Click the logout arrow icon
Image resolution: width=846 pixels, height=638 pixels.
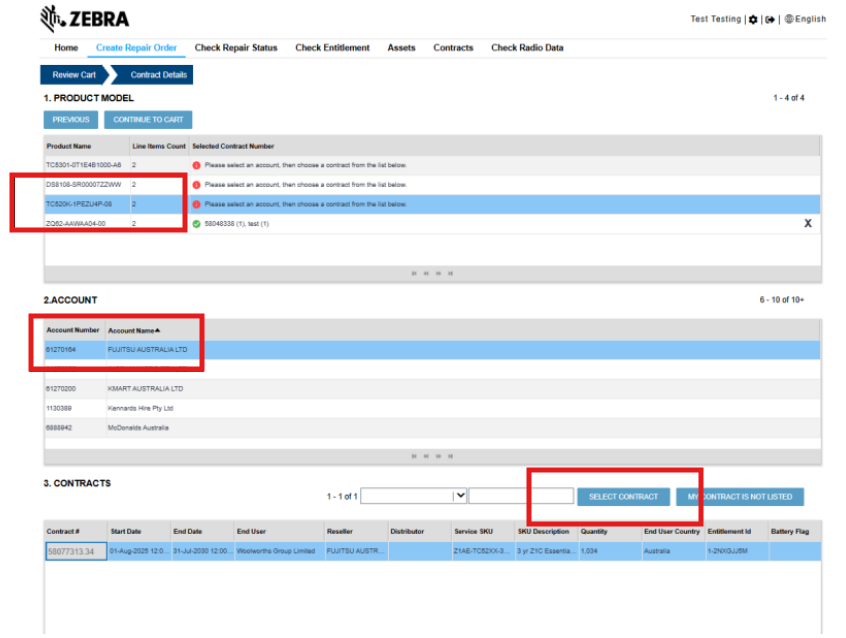coord(770,19)
